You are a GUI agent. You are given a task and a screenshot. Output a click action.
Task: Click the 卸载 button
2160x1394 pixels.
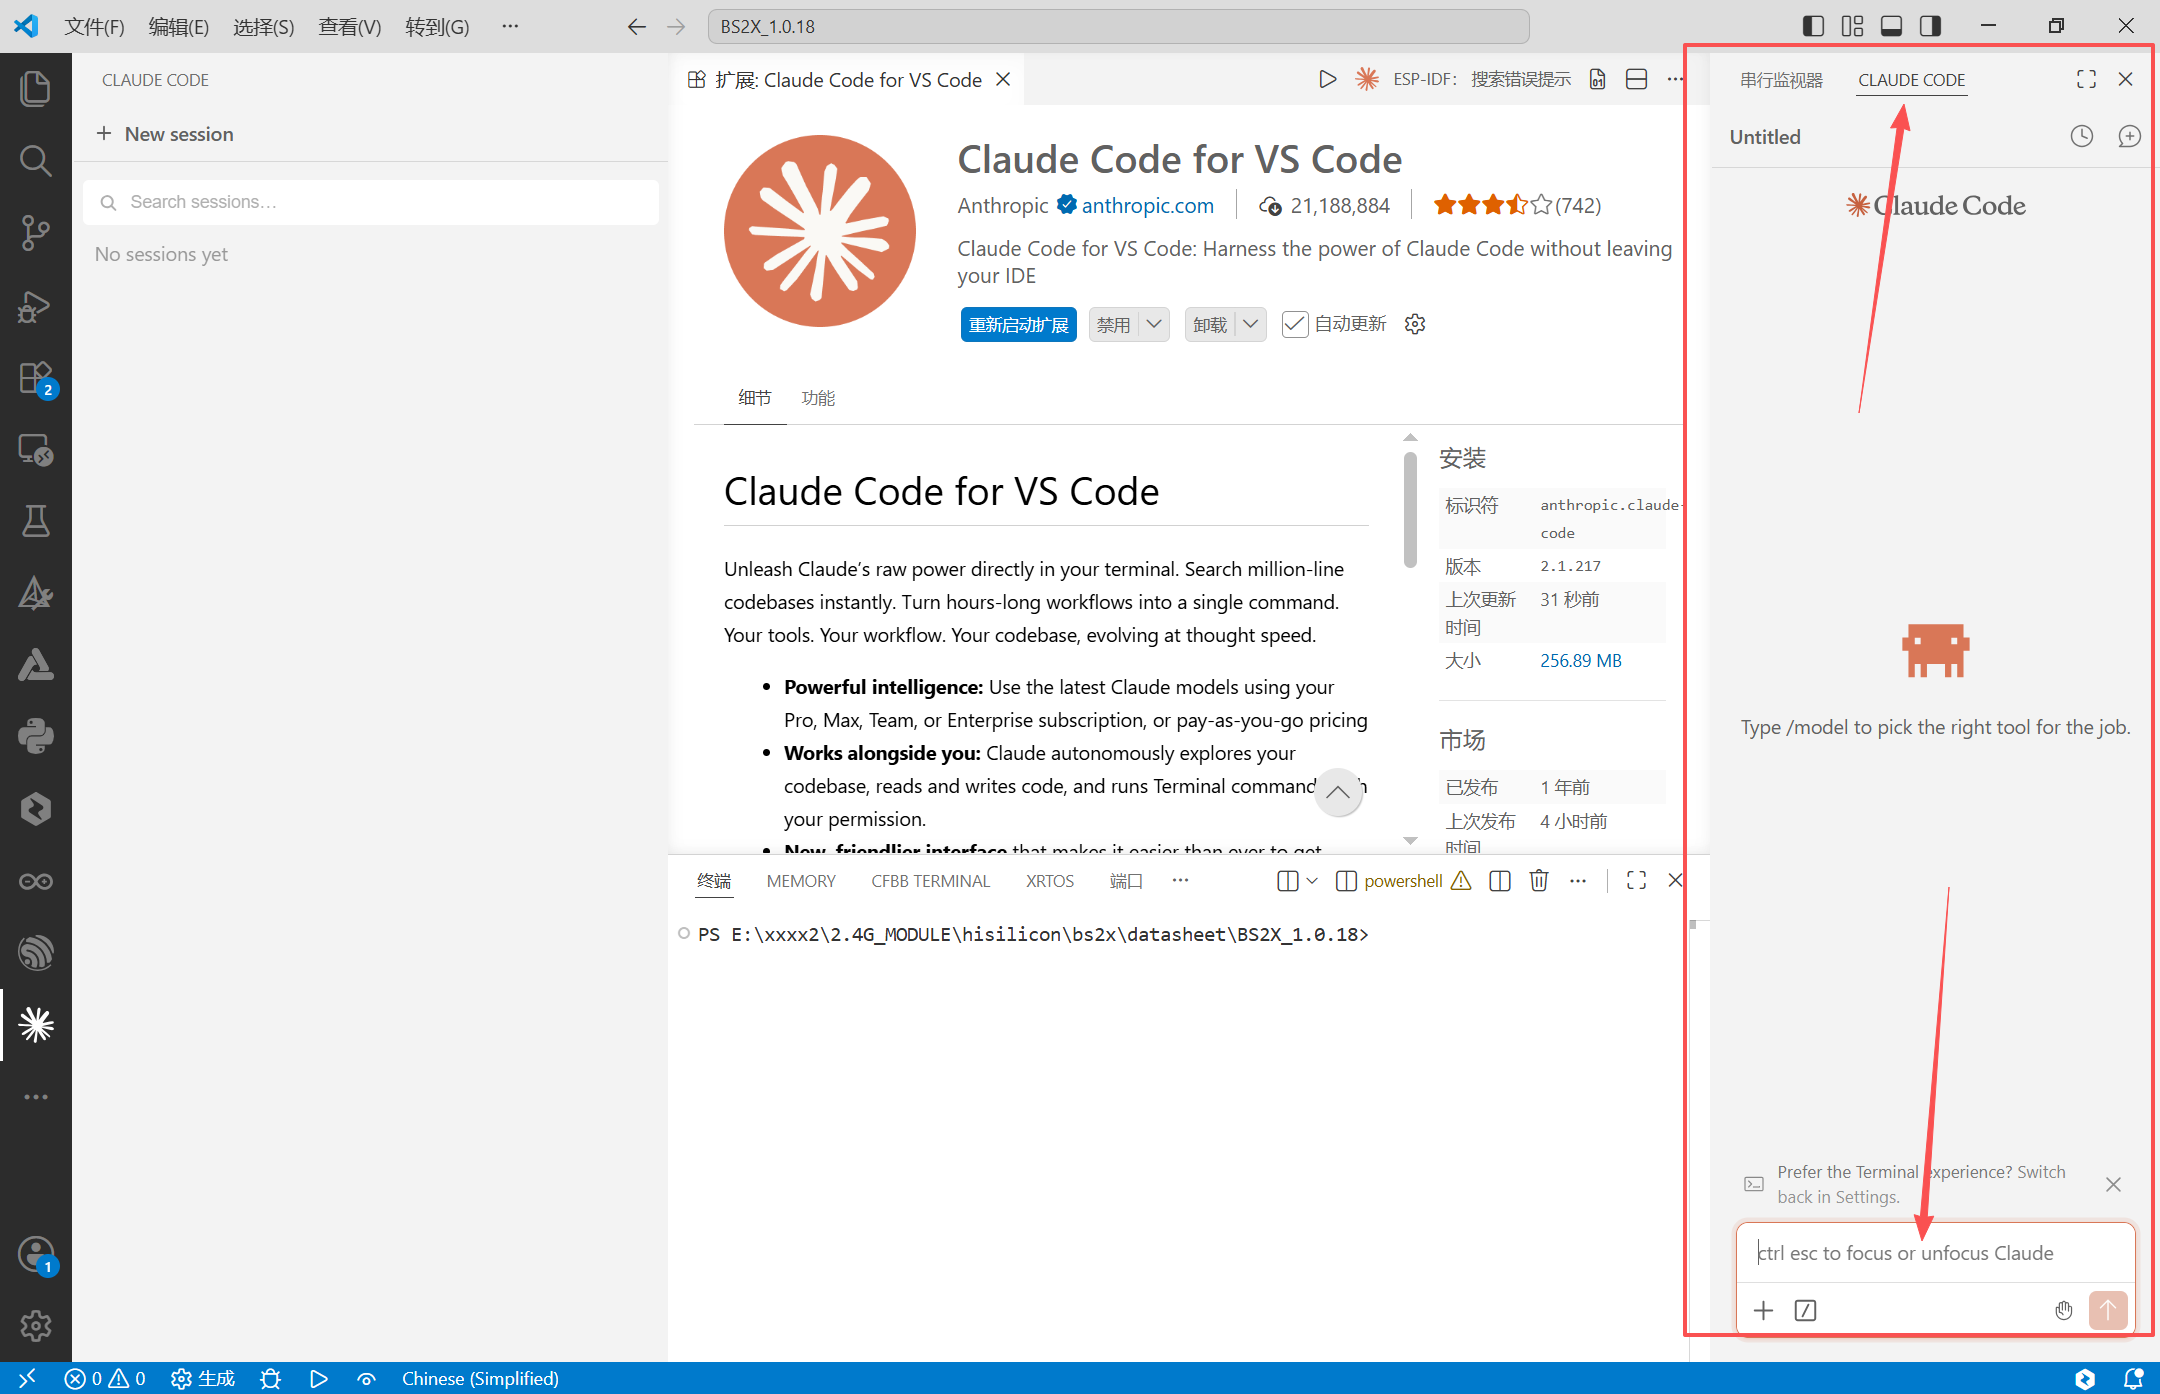tap(1210, 324)
